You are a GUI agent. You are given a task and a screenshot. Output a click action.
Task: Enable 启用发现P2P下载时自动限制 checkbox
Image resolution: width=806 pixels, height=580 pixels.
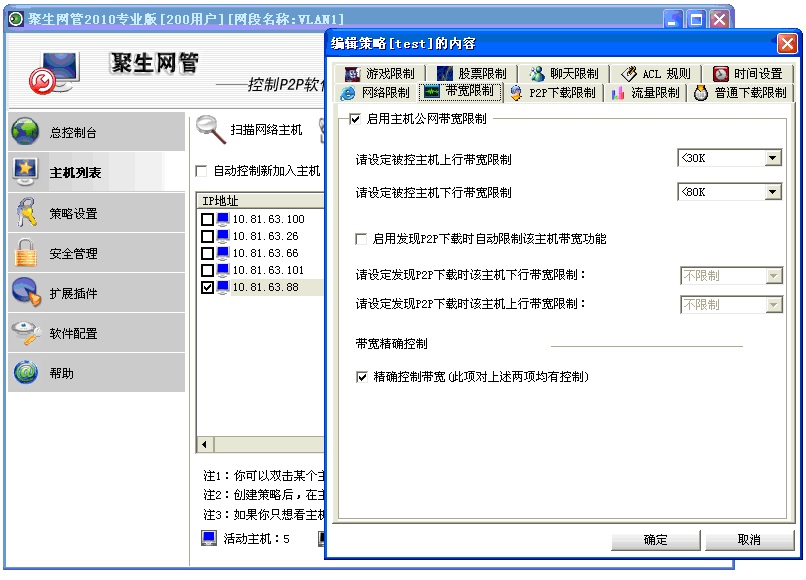coord(362,239)
